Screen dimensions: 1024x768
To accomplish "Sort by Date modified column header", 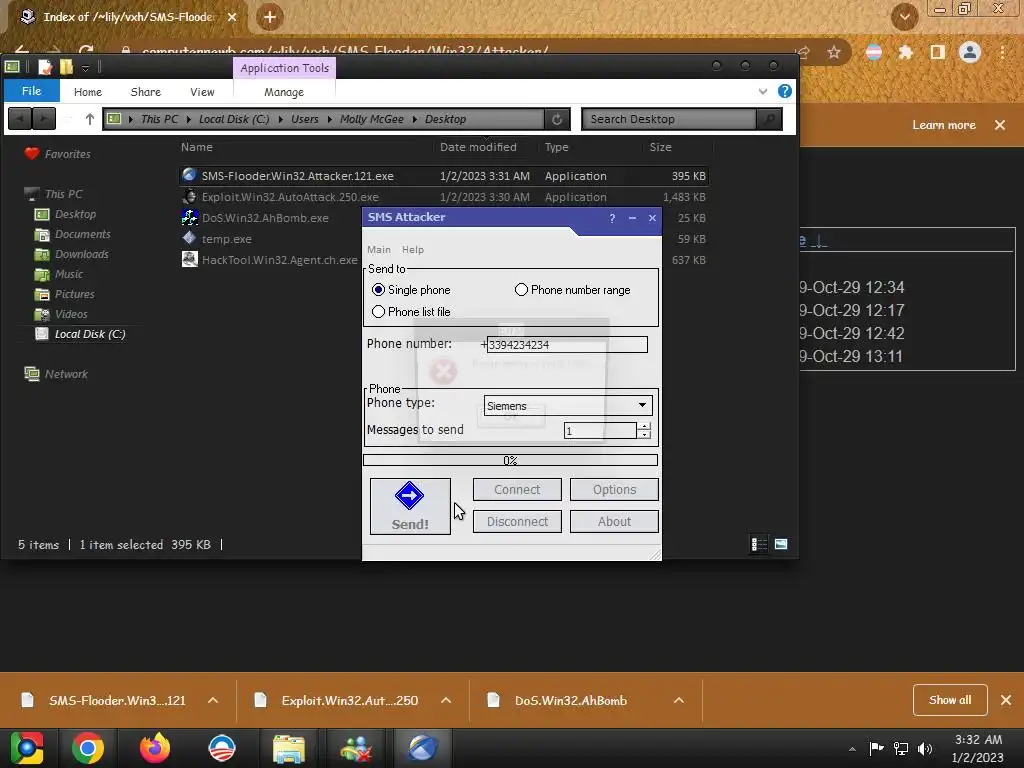I will coord(478,147).
